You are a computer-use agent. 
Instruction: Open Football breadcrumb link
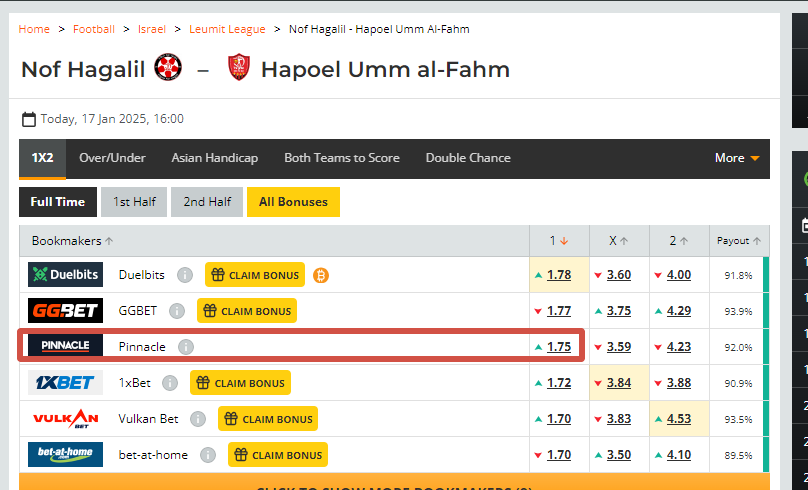[x=94, y=29]
